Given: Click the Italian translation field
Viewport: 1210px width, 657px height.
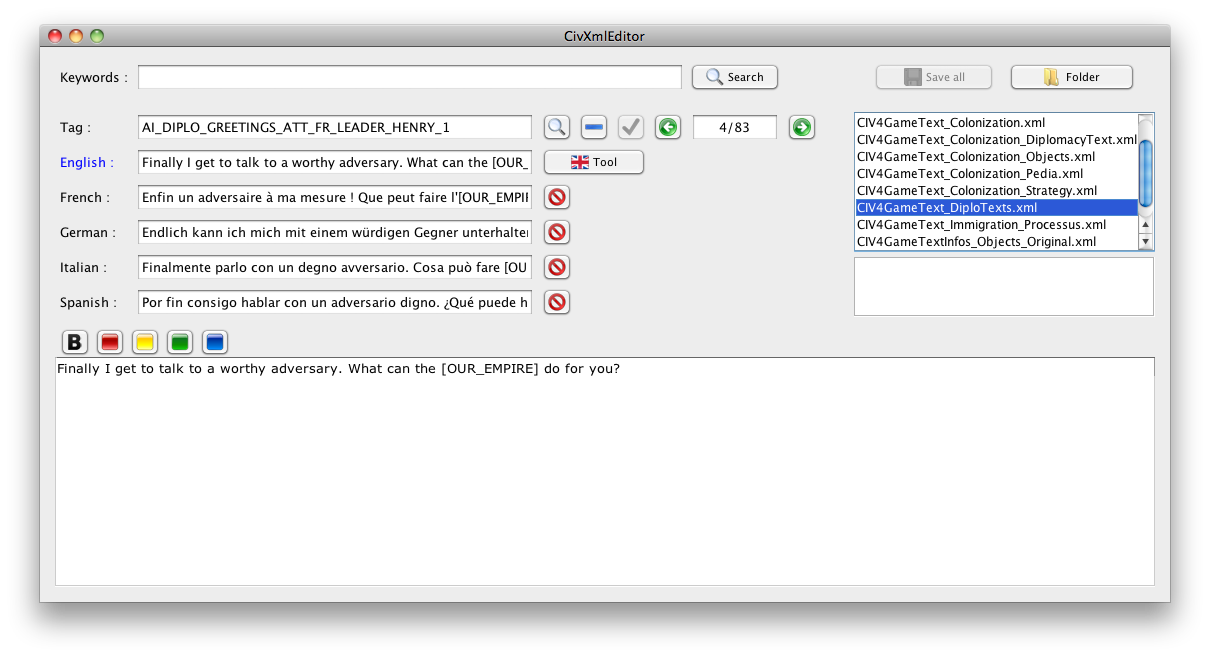Looking at the screenshot, I should (x=335, y=267).
